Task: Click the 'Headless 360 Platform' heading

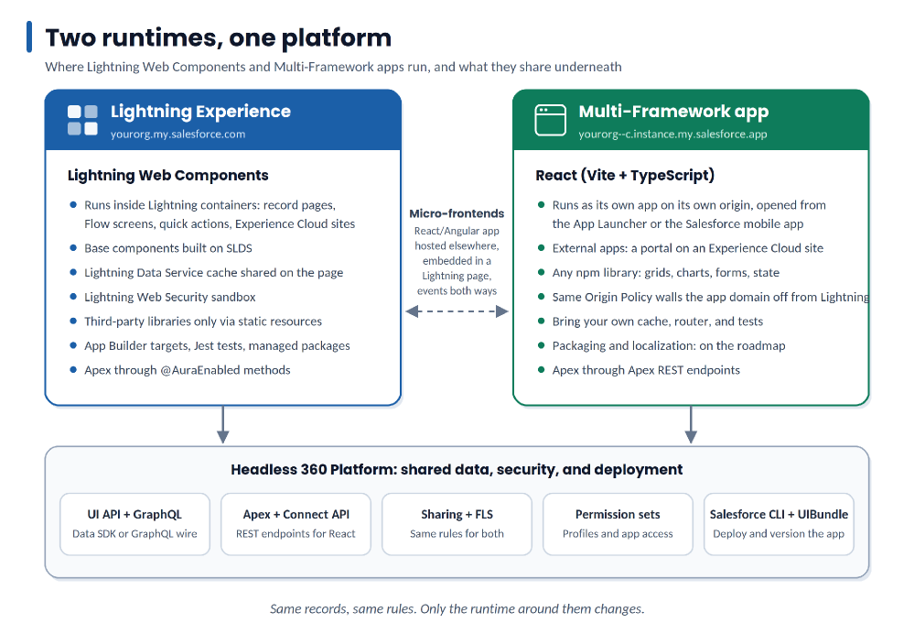Action: tap(457, 470)
